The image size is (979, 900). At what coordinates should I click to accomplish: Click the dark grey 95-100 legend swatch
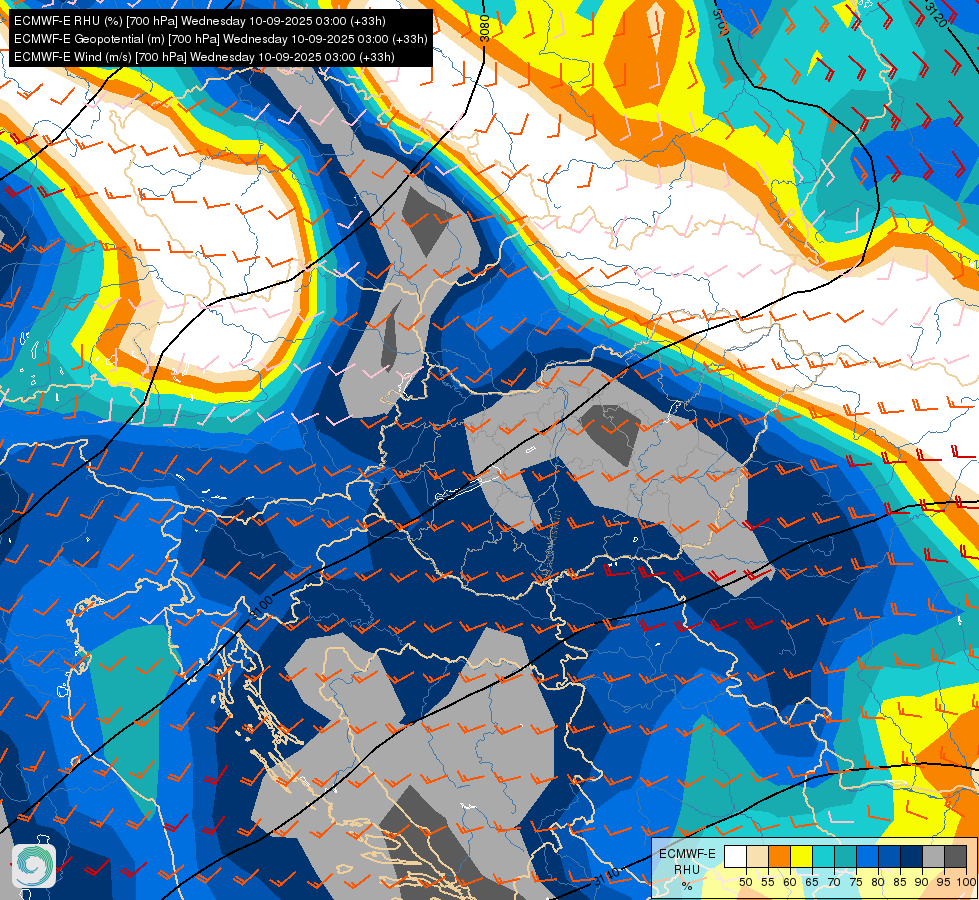tap(955, 856)
